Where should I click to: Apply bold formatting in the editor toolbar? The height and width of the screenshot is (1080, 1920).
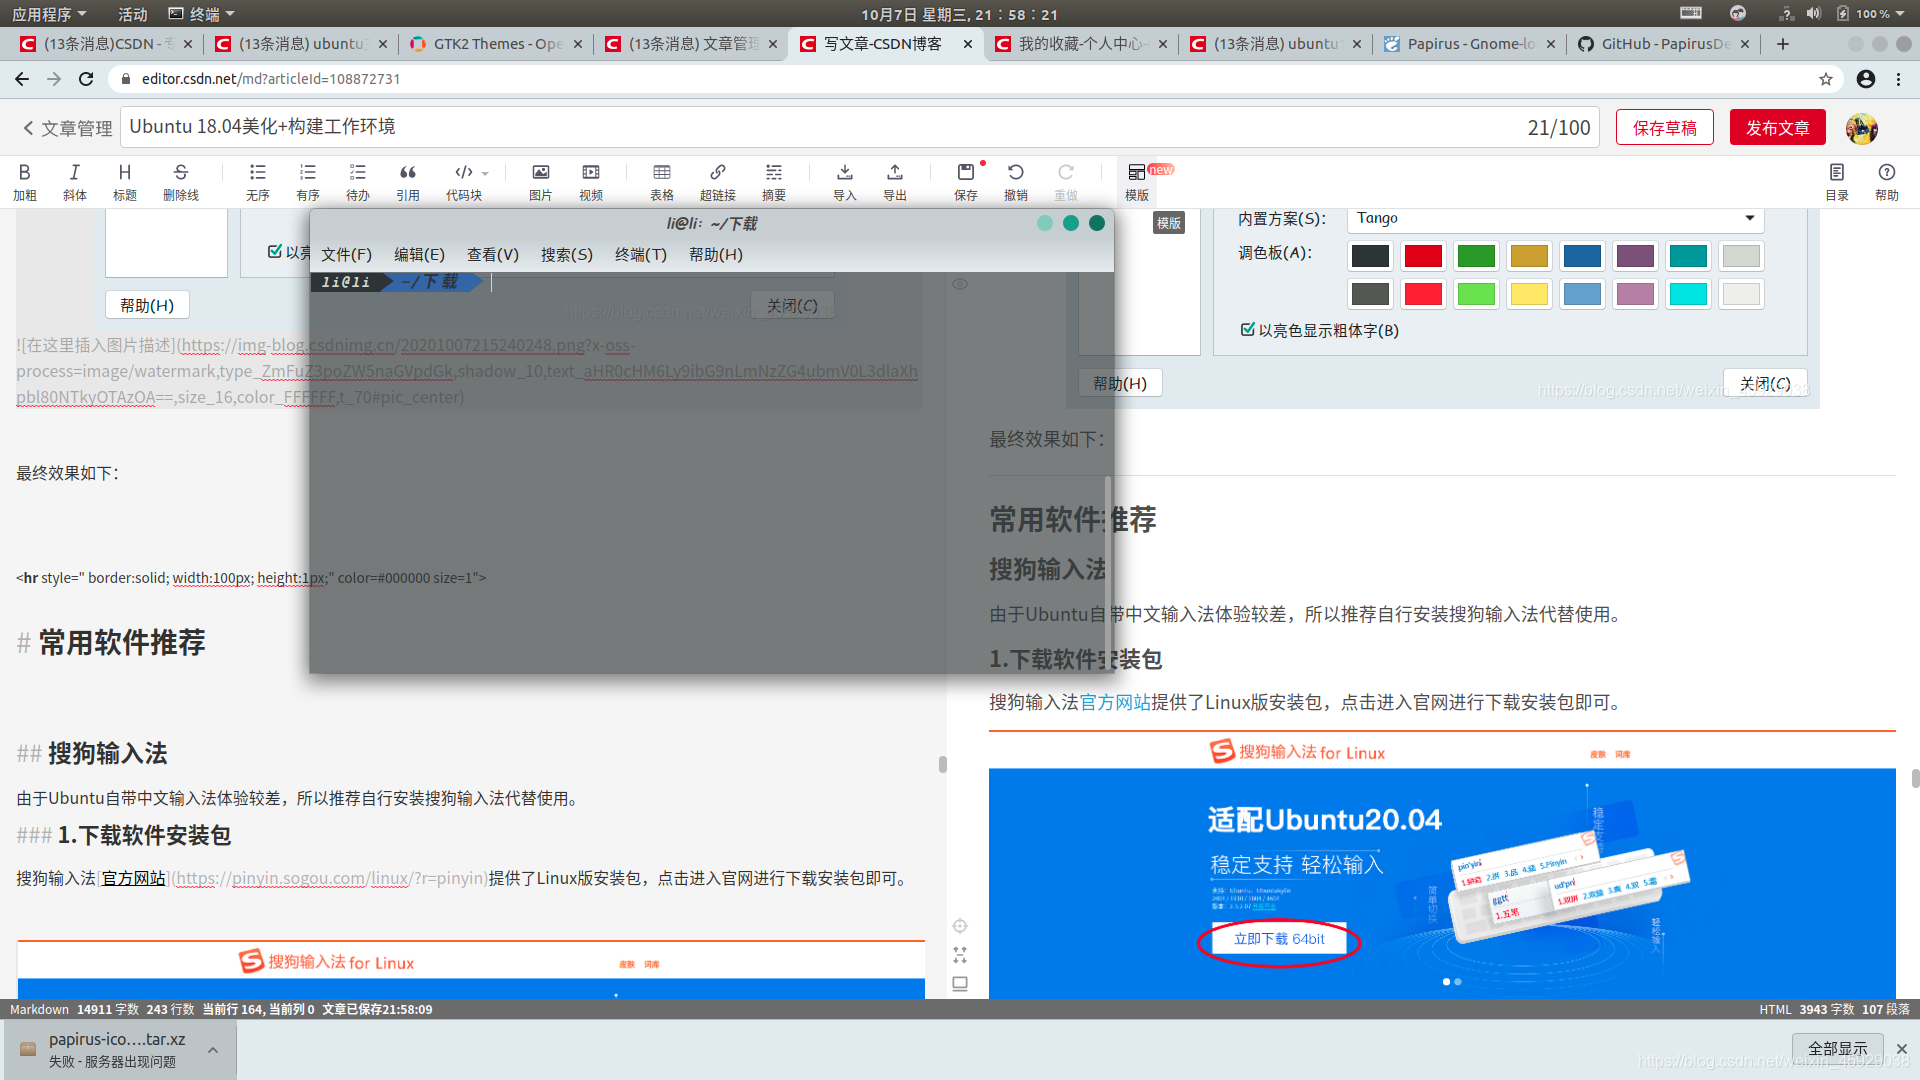(x=25, y=182)
